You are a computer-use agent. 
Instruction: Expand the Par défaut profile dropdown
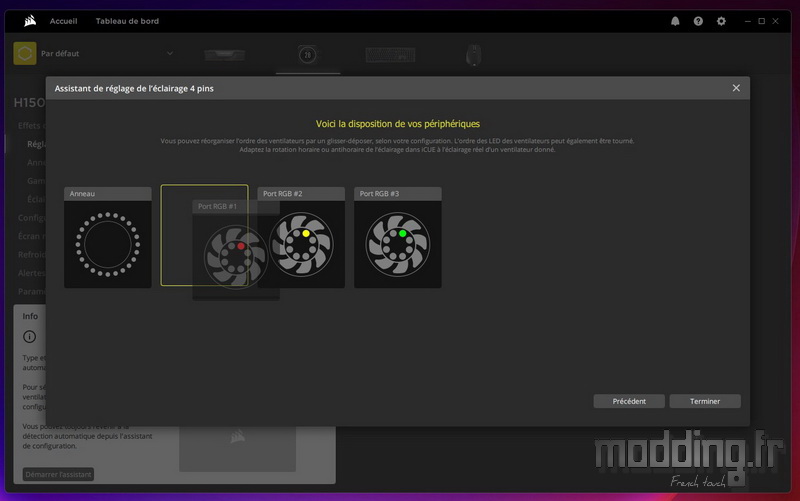(170, 53)
